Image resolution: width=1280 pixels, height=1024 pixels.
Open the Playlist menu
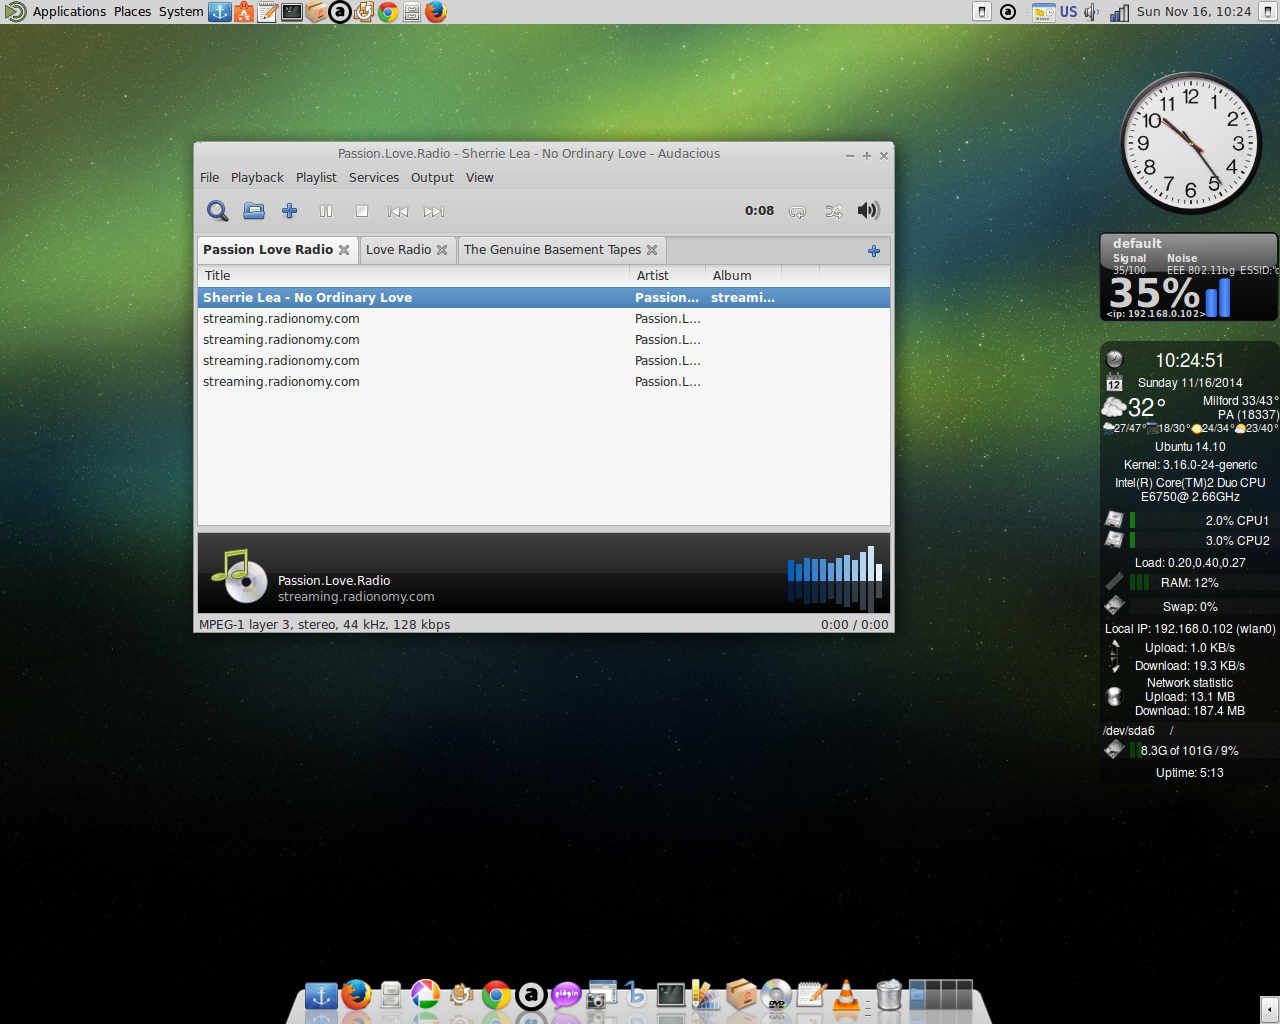tap(316, 177)
